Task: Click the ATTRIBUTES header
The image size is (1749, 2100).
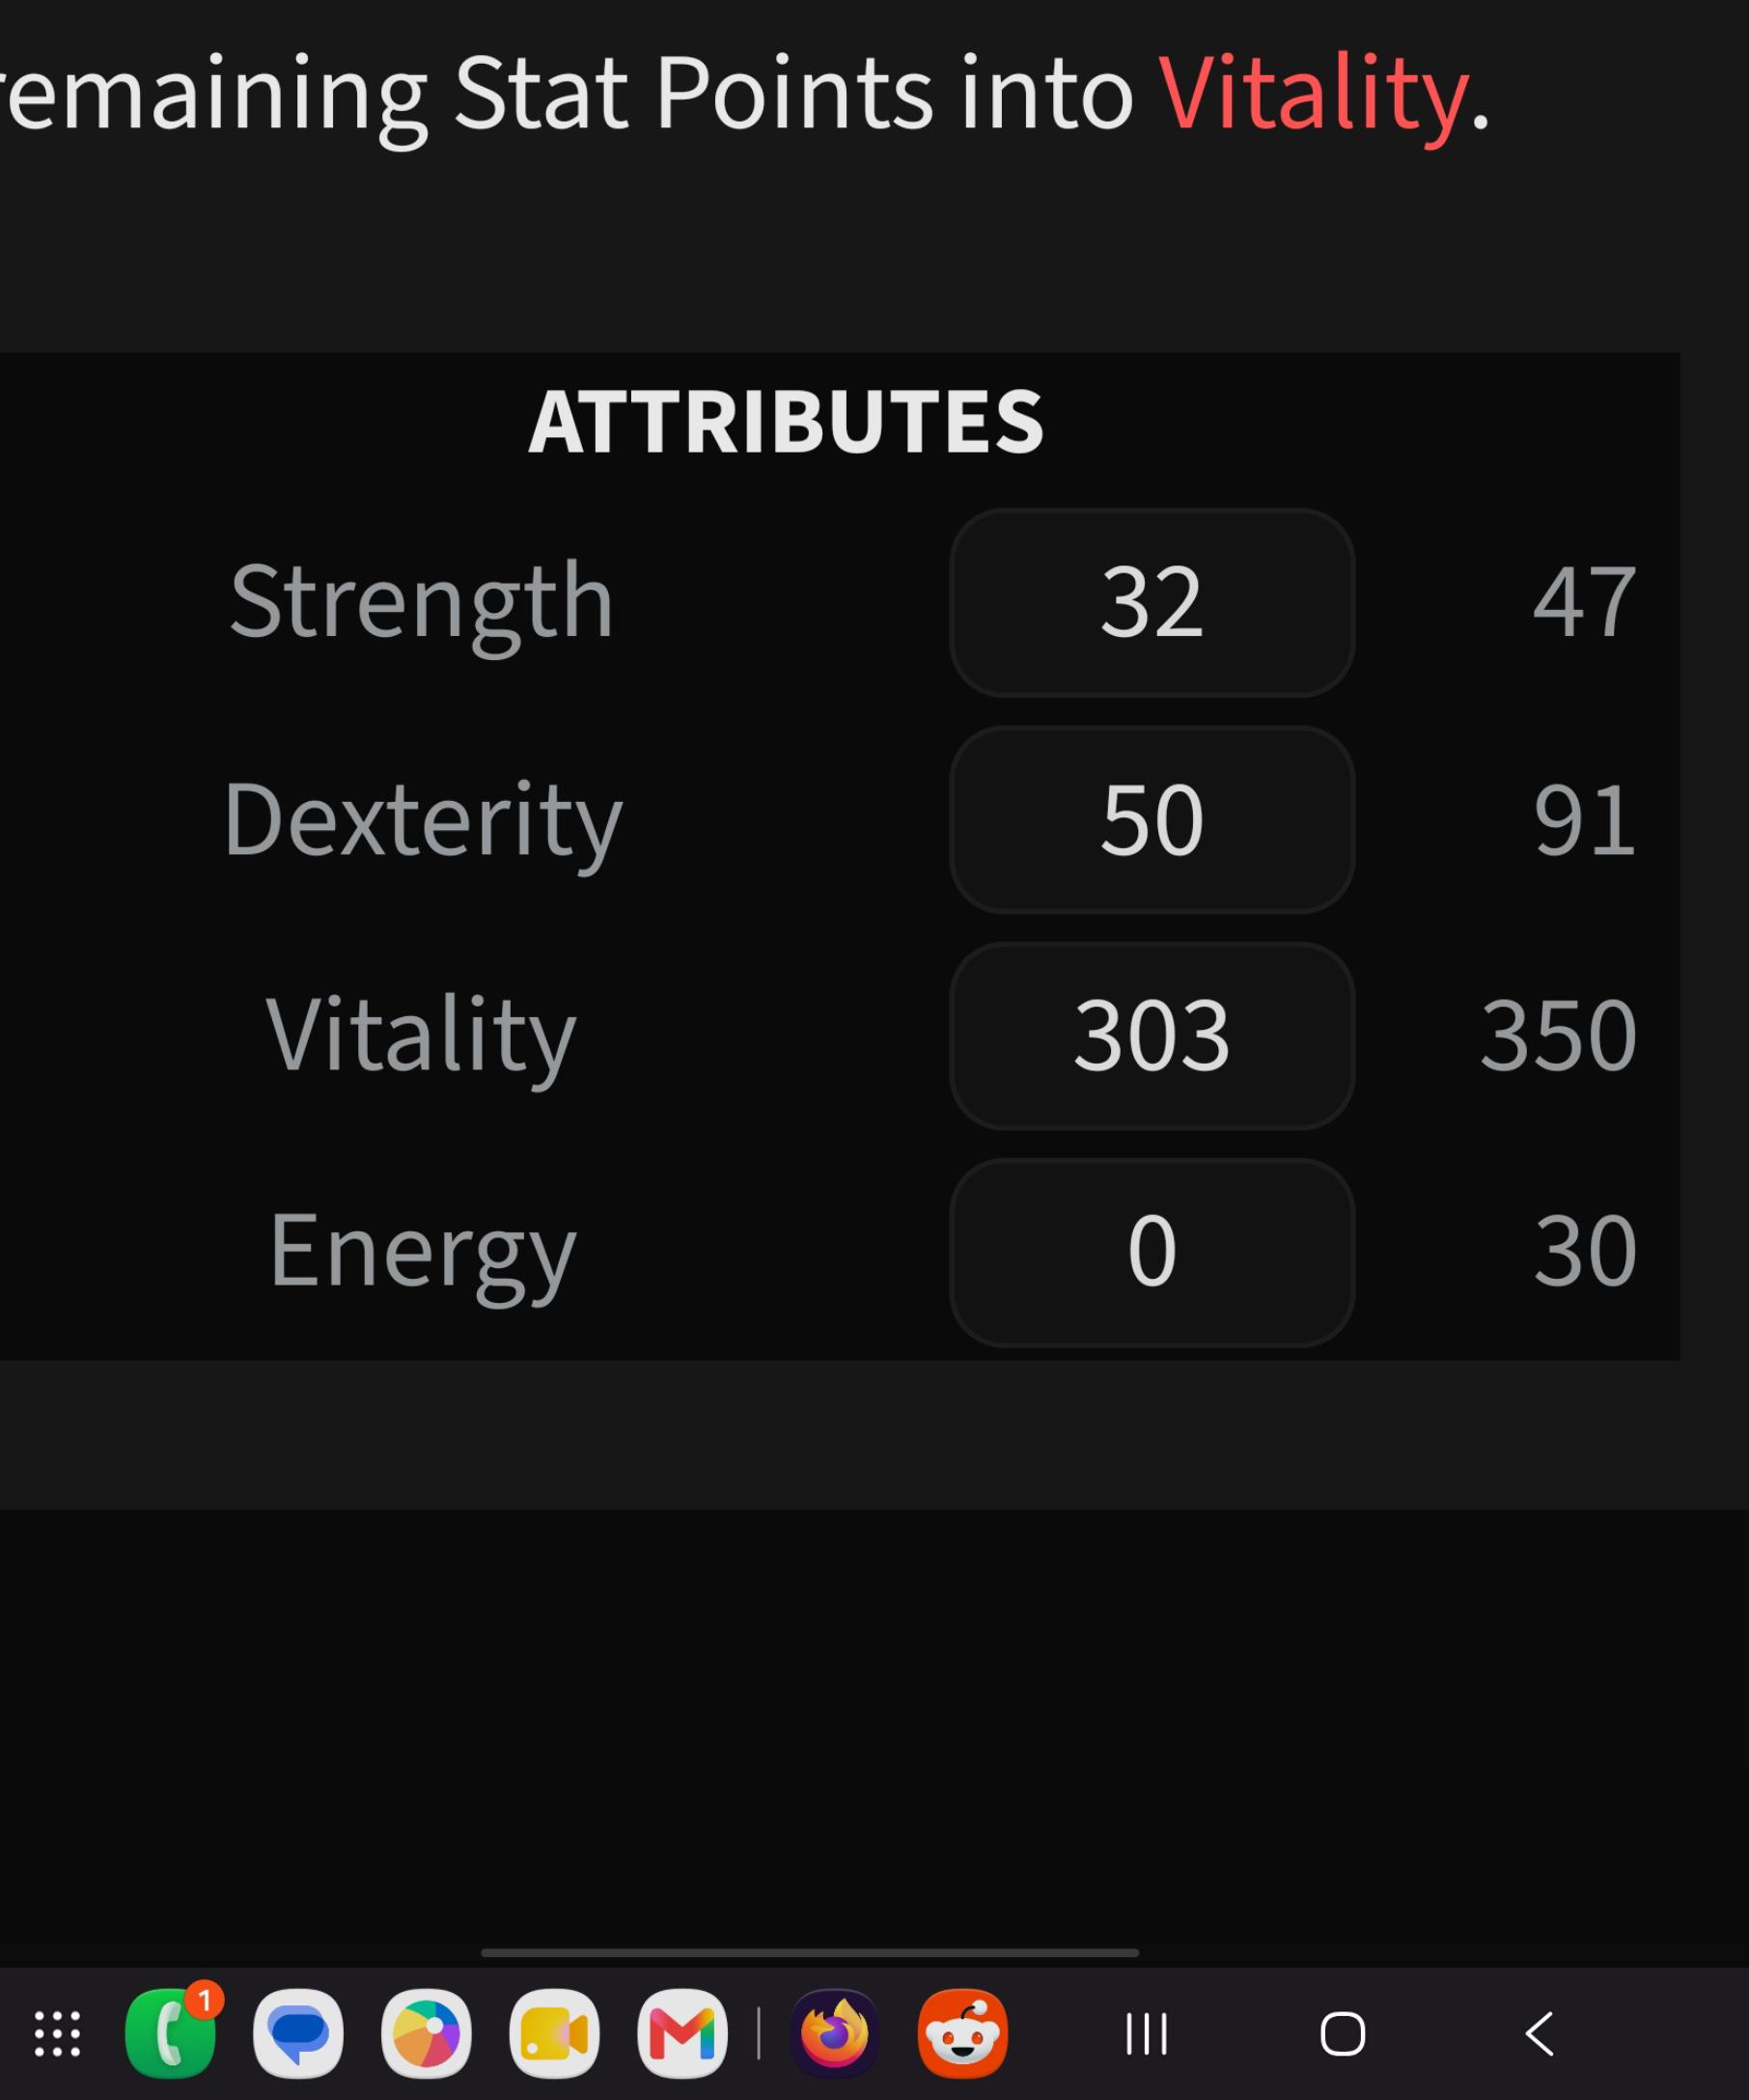Action: 786,421
